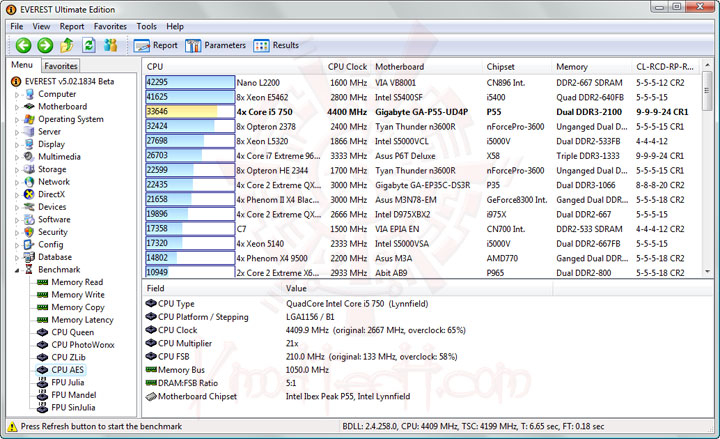Select the Server icon in tree
Screen dimensions: 720x439
click(30, 132)
